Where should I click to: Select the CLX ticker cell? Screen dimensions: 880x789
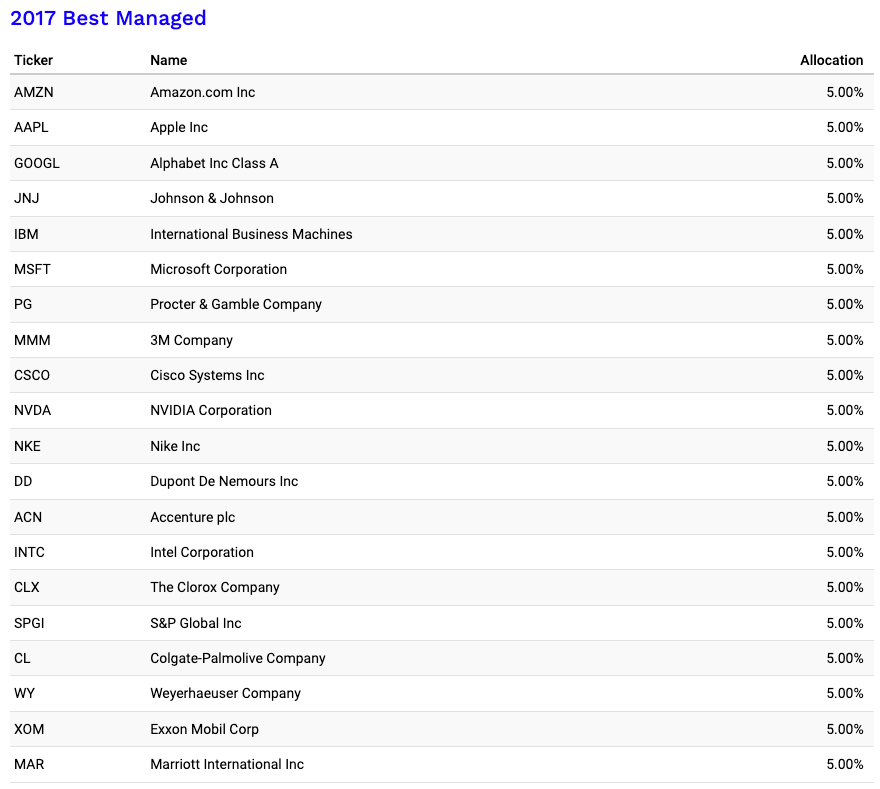point(26,588)
